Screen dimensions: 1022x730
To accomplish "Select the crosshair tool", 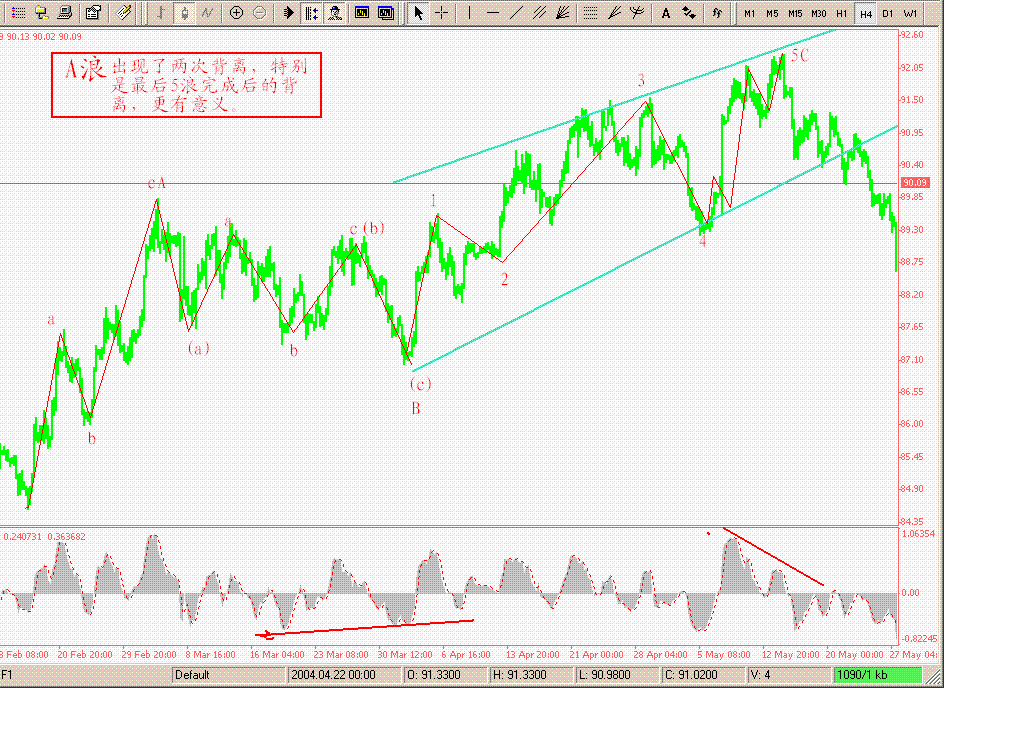I will click(442, 12).
